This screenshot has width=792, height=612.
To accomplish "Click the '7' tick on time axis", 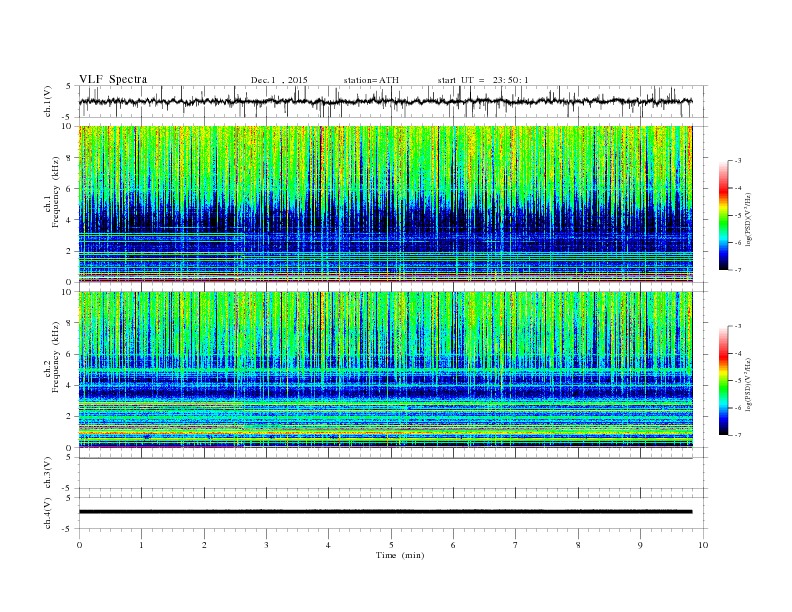I will (516, 545).
